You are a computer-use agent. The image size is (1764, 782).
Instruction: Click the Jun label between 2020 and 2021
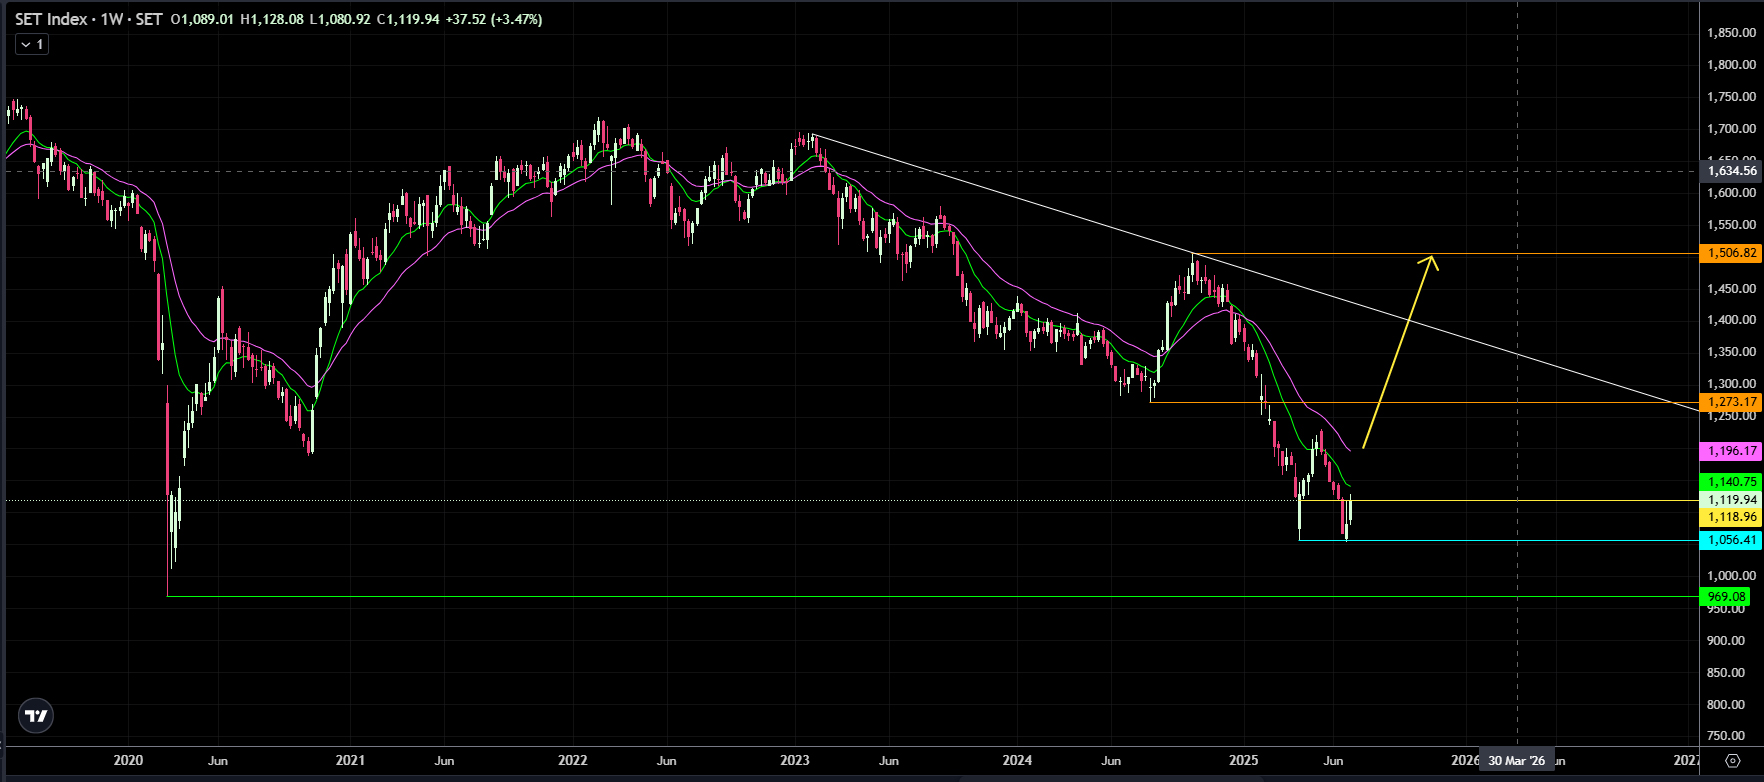(x=218, y=761)
